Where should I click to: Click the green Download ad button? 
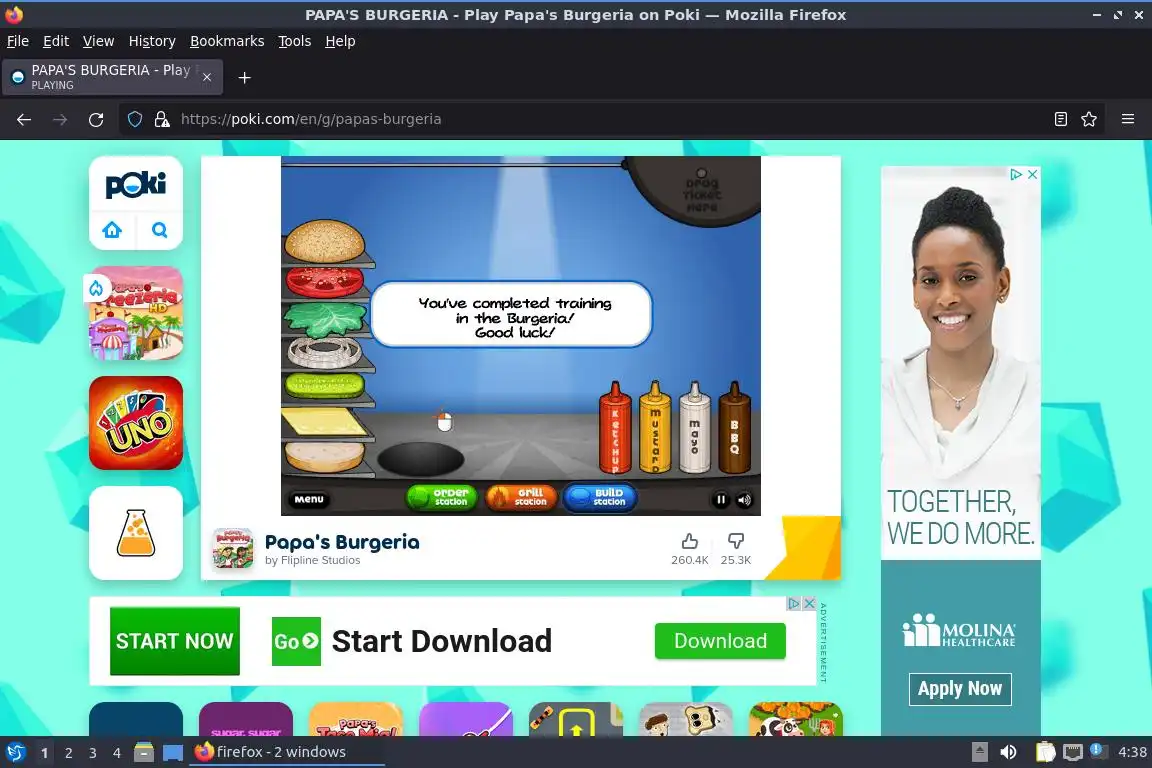pyautogui.click(x=720, y=641)
